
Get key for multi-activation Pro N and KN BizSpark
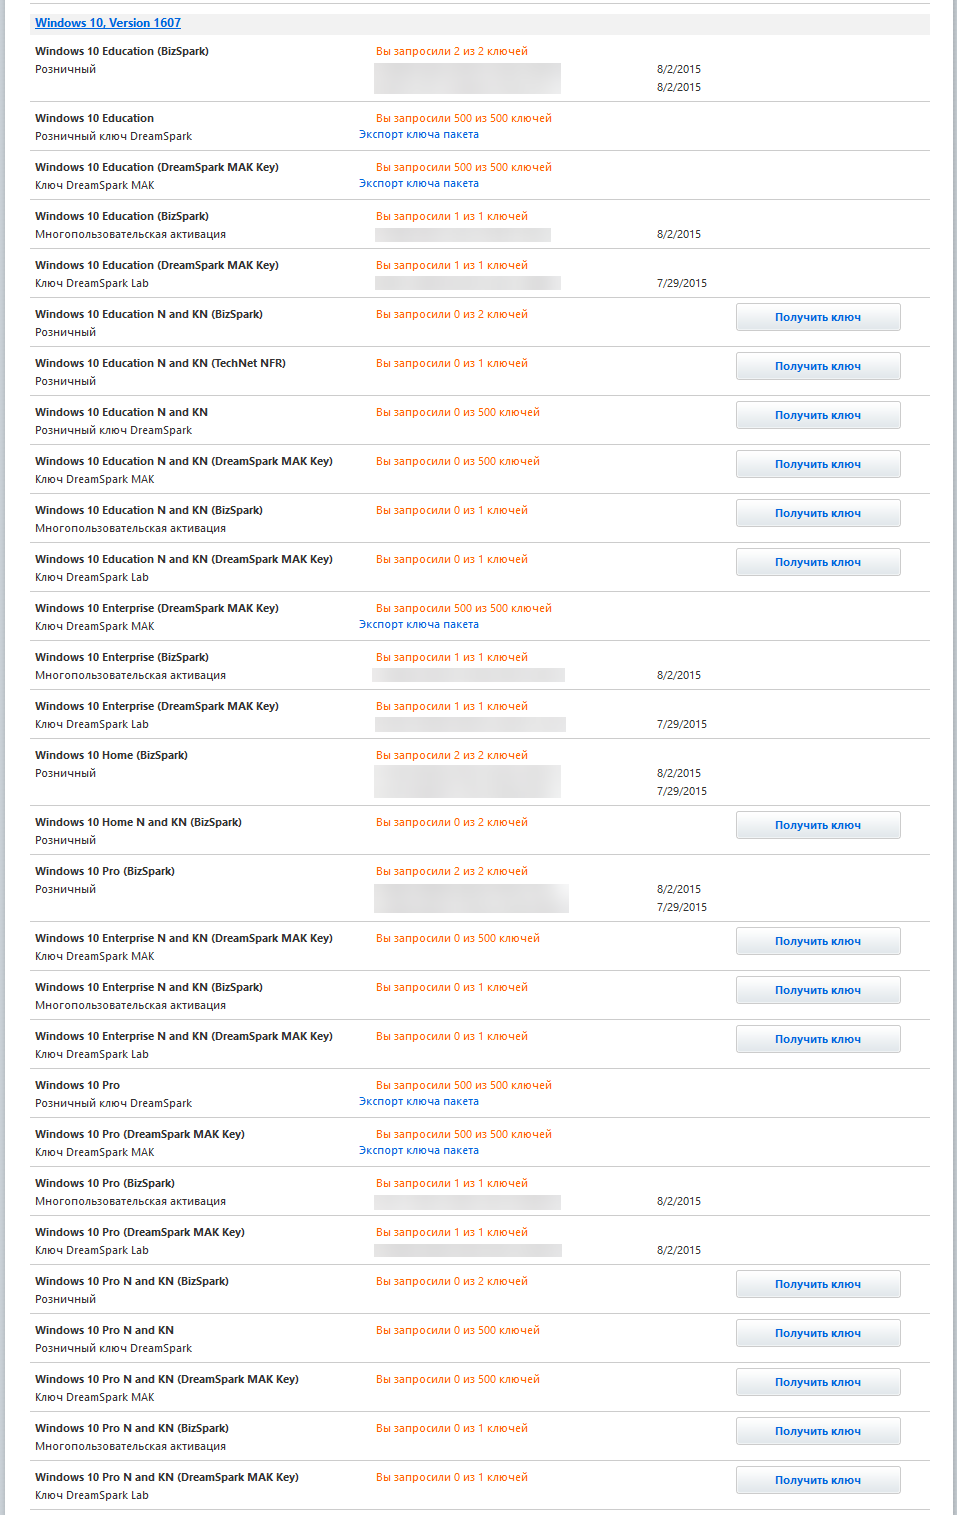(817, 1431)
